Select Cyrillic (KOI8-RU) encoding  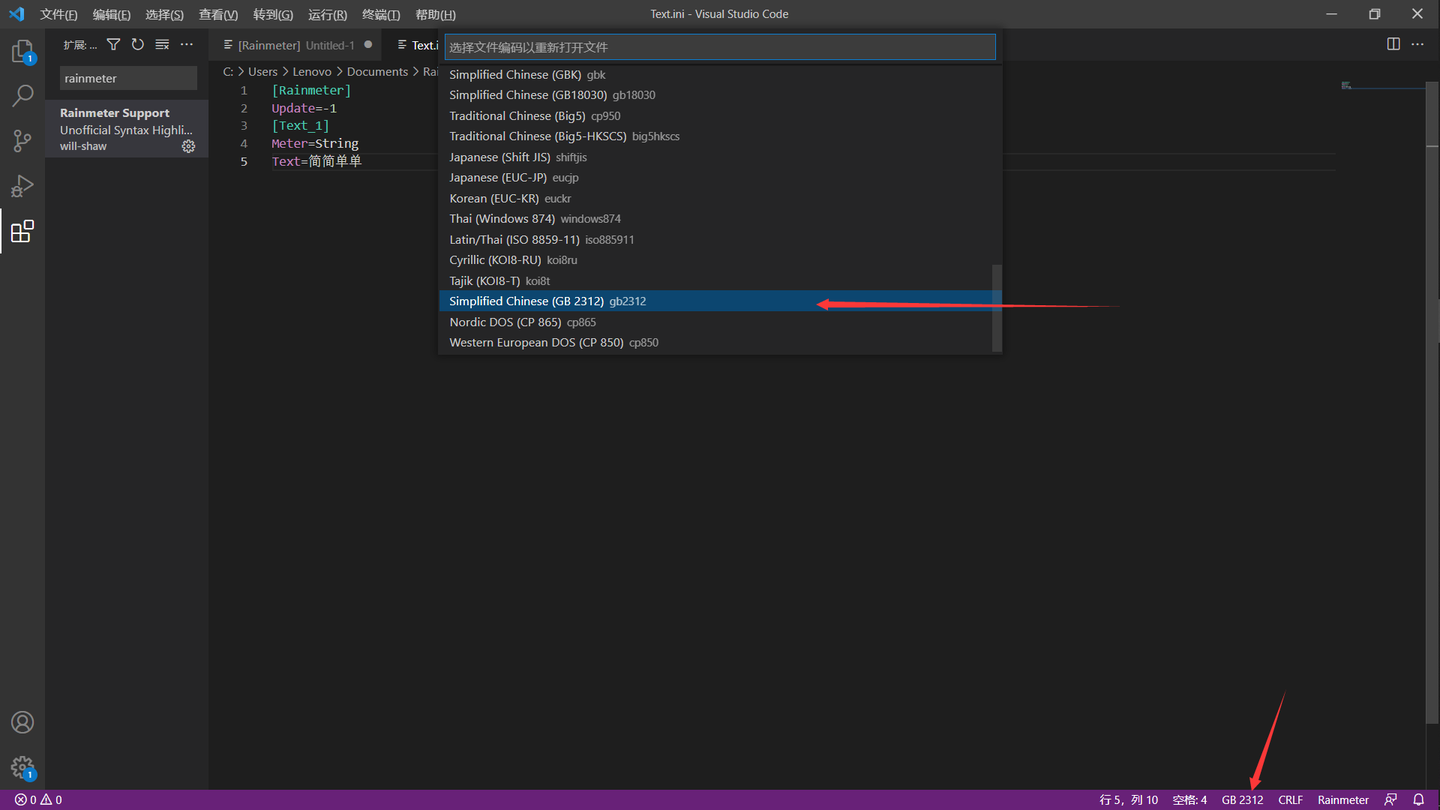click(720, 260)
